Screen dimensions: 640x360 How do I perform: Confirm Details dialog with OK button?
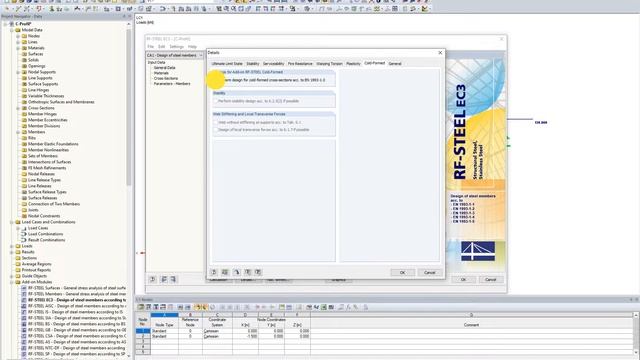tap(402, 273)
